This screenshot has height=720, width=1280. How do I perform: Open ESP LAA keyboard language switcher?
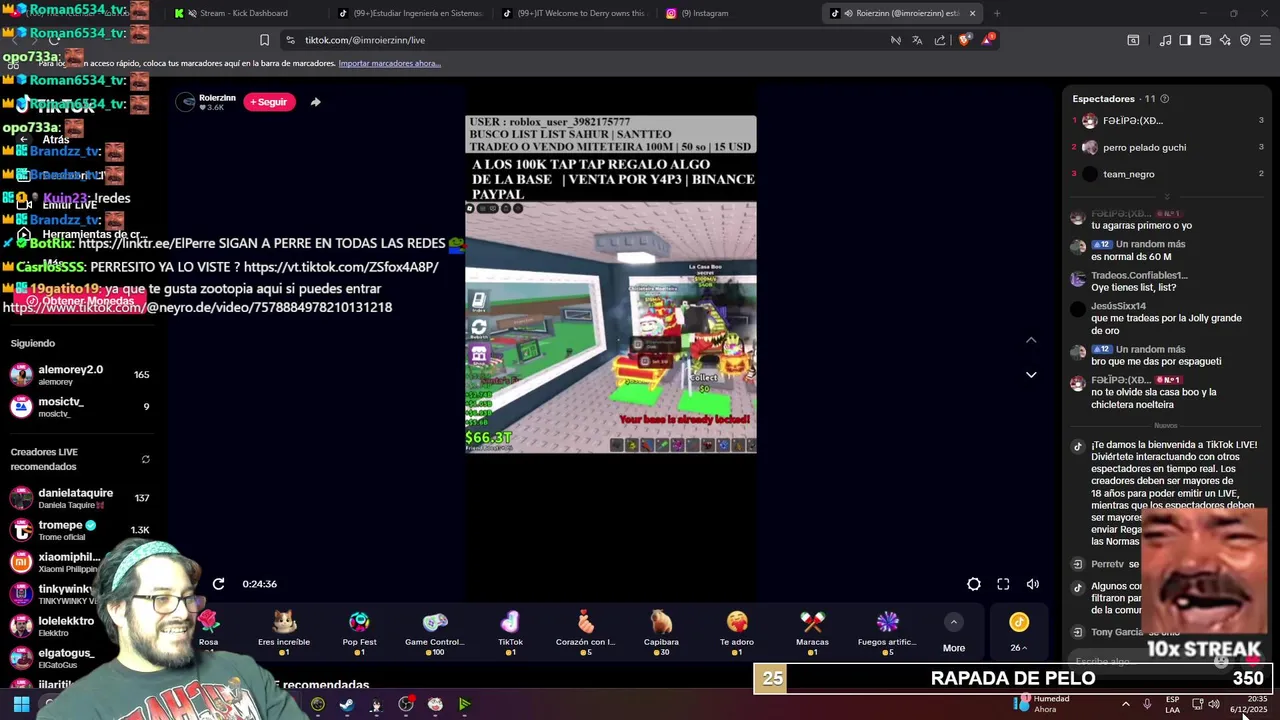[x=1173, y=704]
